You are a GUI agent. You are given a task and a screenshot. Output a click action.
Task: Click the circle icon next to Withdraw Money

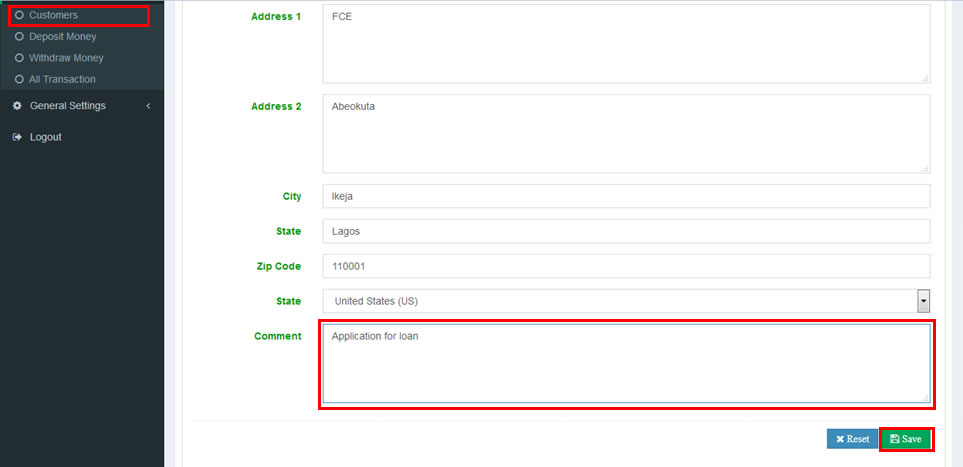tap(19, 58)
